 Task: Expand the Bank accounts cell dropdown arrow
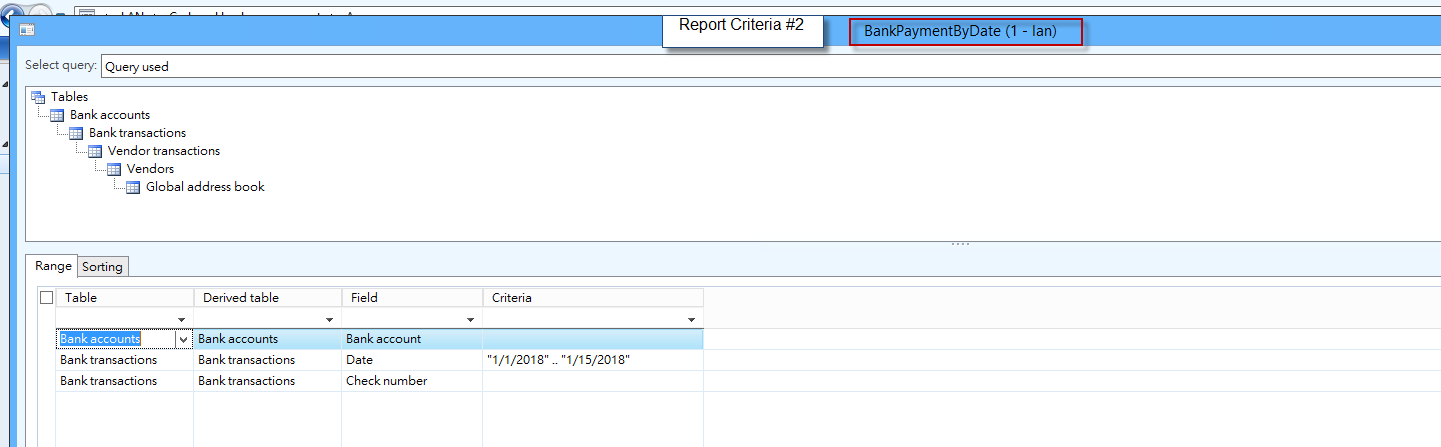(182, 340)
